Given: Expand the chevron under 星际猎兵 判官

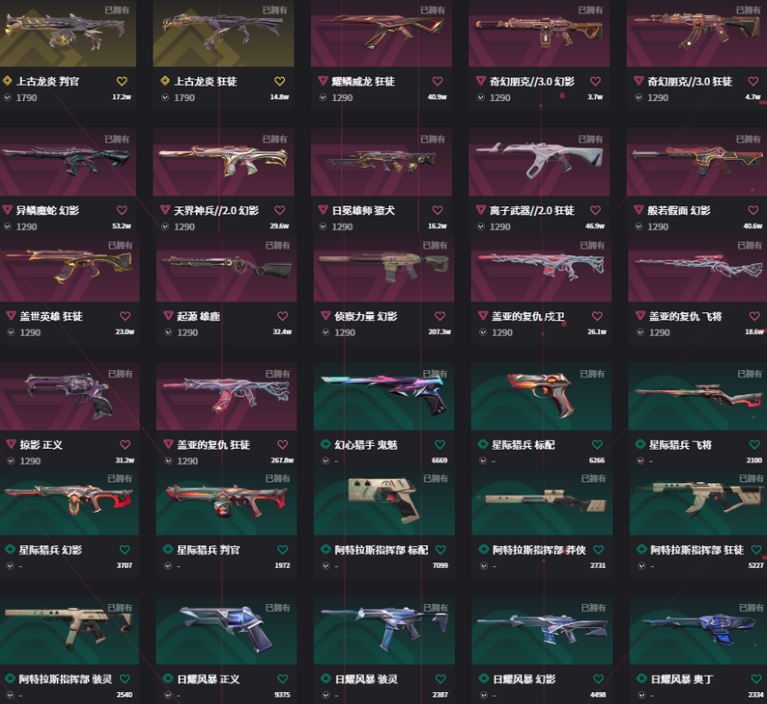Looking at the screenshot, I should pos(168,566).
